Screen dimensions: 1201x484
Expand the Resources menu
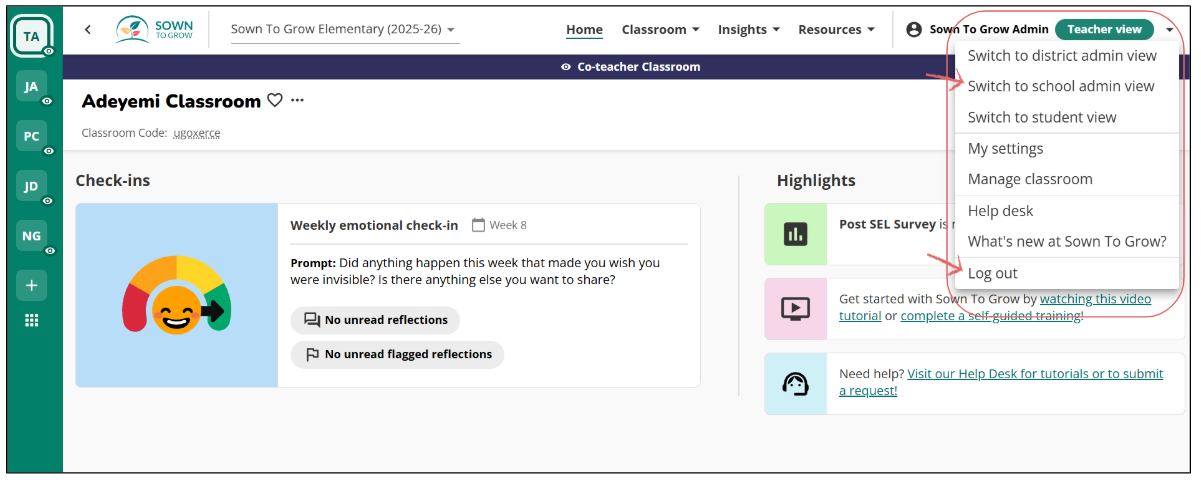coord(836,30)
